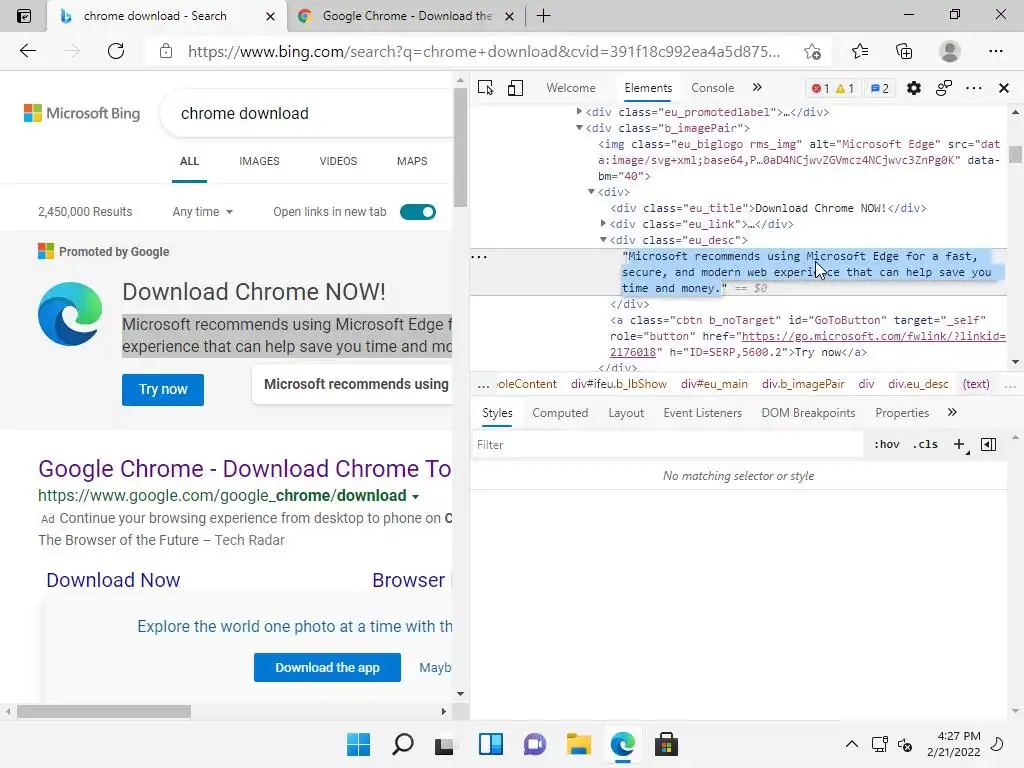The height and width of the screenshot is (768, 1024).
Task: Switch to the Console tab
Action: tap(712, 88)
